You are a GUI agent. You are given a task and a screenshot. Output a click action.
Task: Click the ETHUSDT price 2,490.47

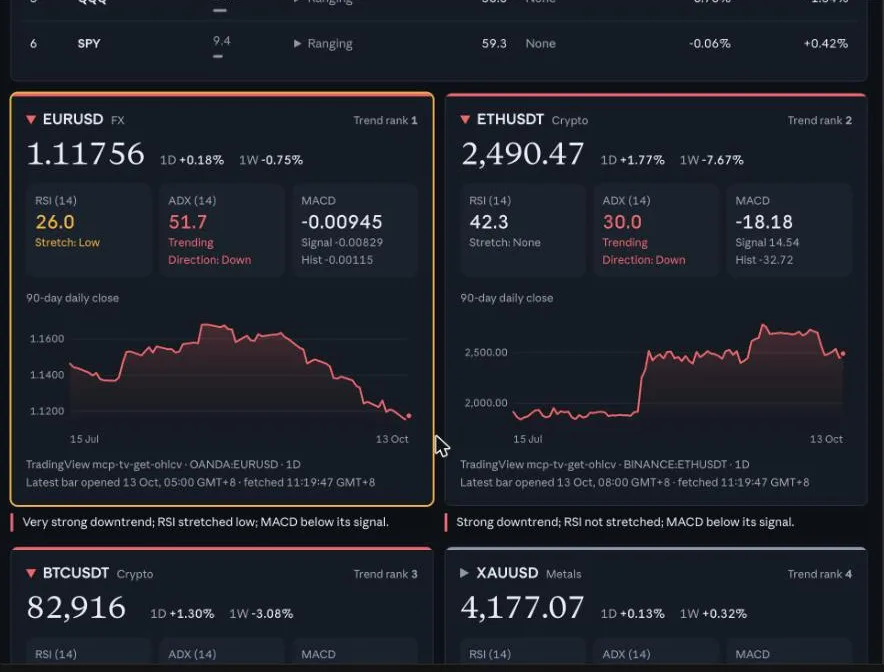[523, 154]
